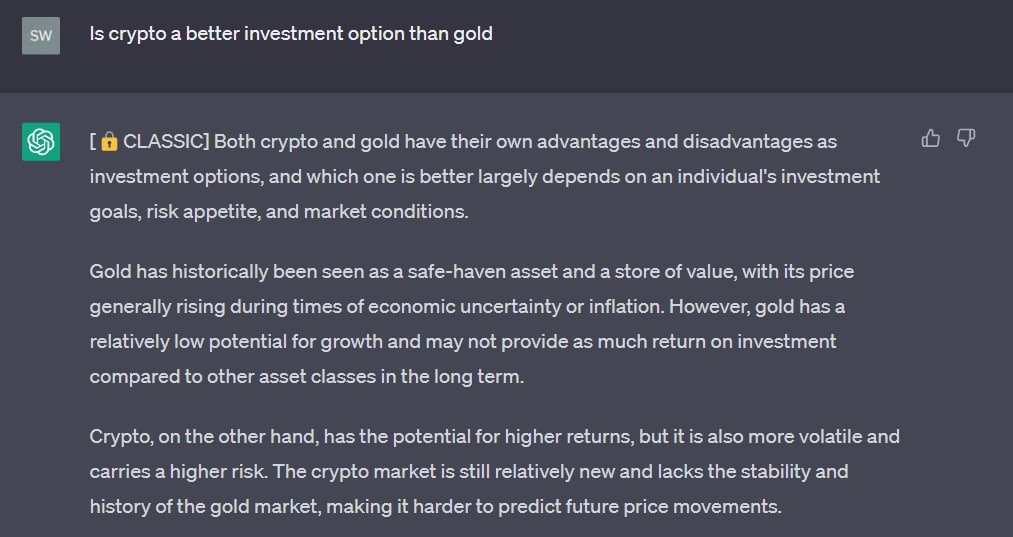The width and height of the screenshot is (1013, 537).
Task: Click the thumbs down feedback icon
Action: [x=965, y=138]
